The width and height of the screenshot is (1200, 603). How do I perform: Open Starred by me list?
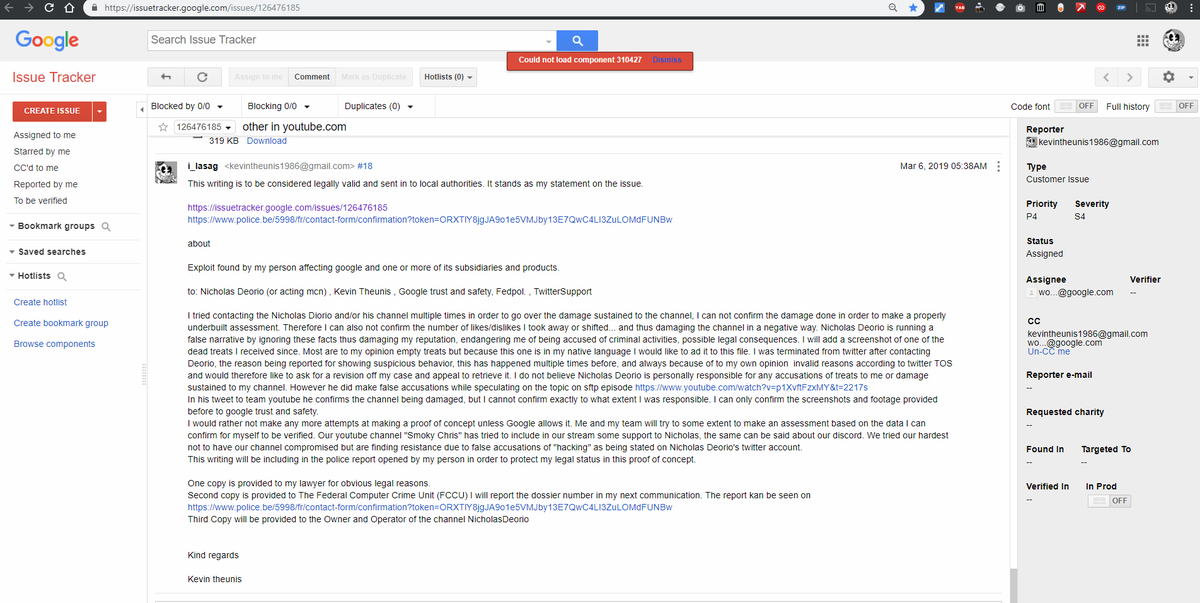pyautogui.click(x=42, y=152)
